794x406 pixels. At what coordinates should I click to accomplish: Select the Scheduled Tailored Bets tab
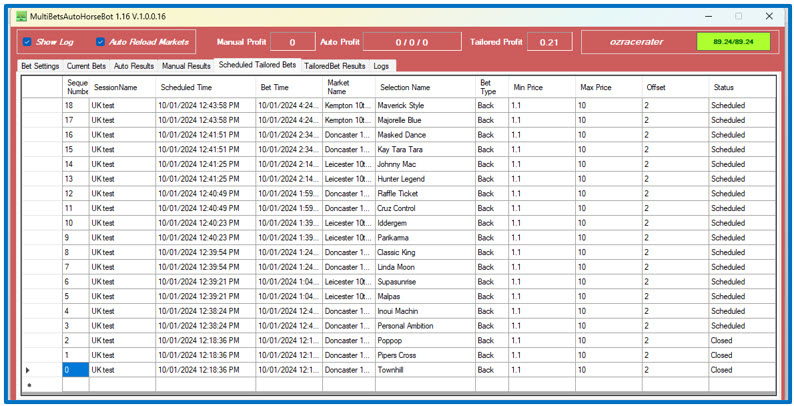click(x=257, y=65)
